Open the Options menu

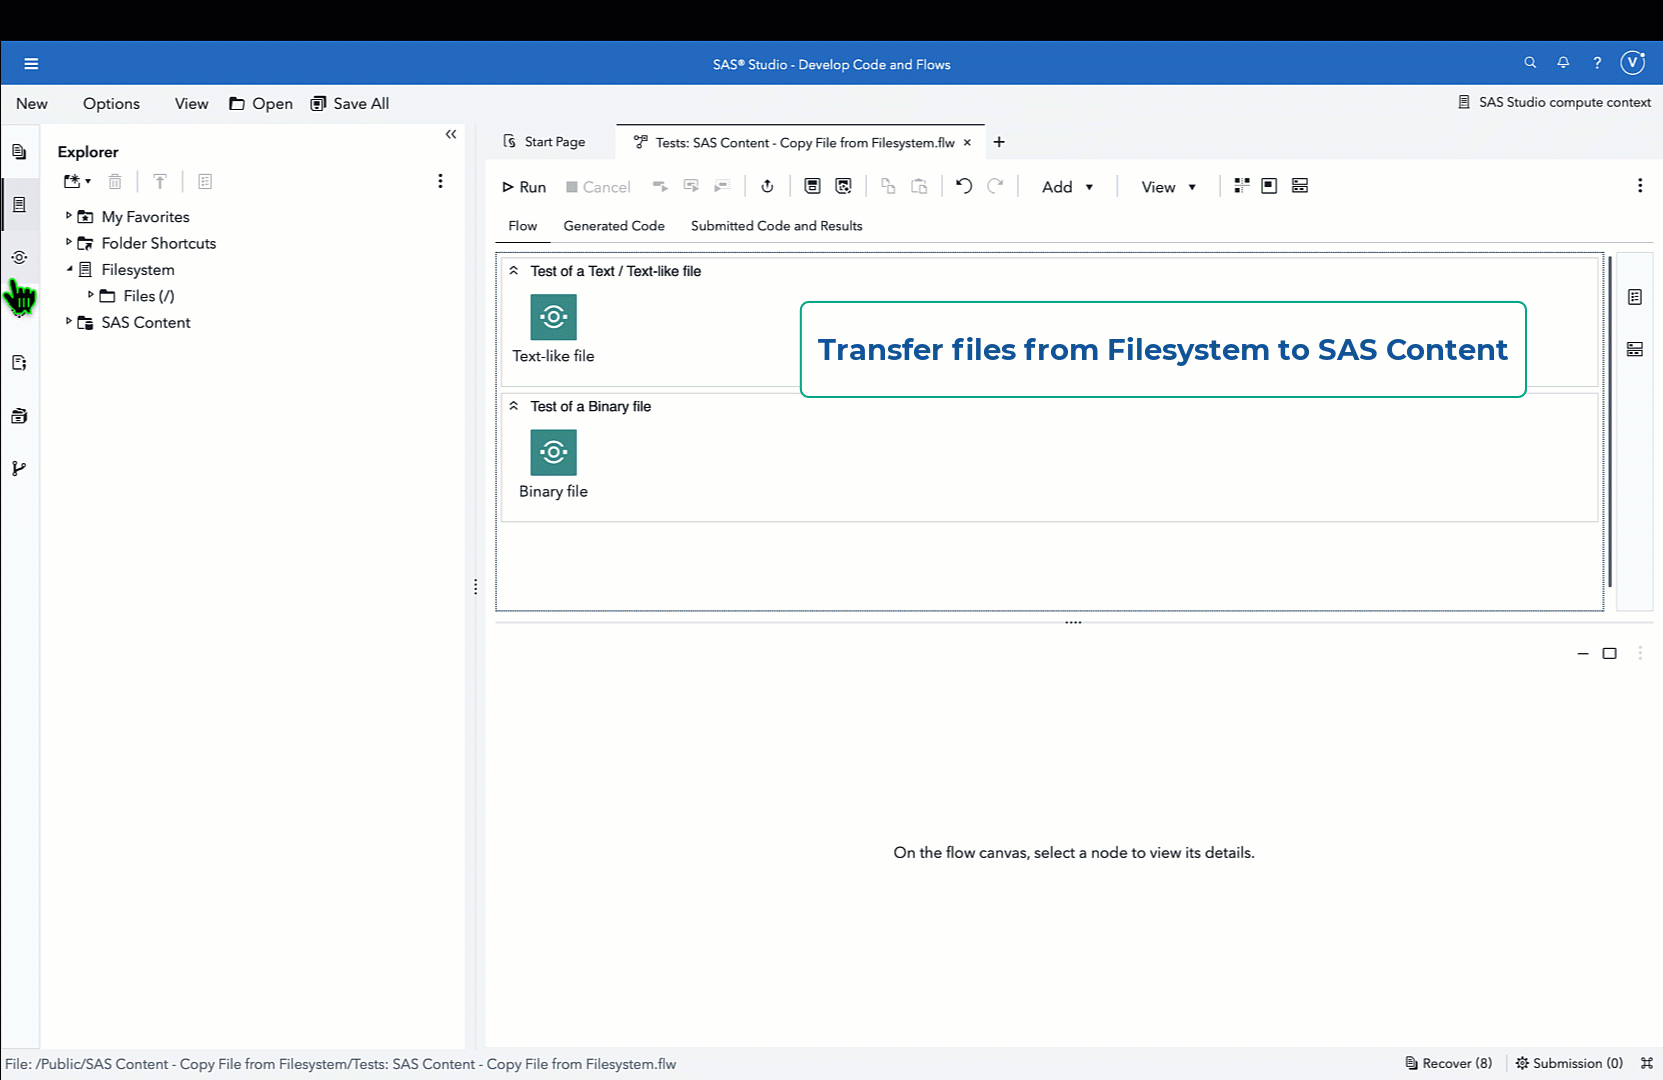point(111,104)
